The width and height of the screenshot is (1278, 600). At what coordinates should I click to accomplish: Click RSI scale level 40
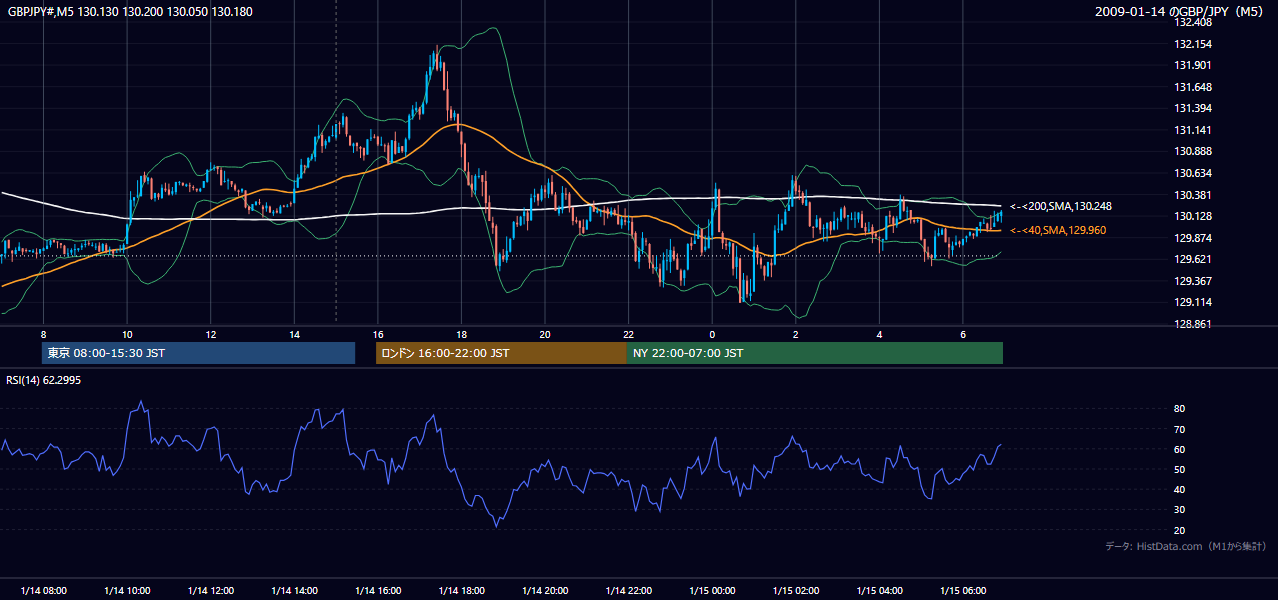tap(1180, 489)
